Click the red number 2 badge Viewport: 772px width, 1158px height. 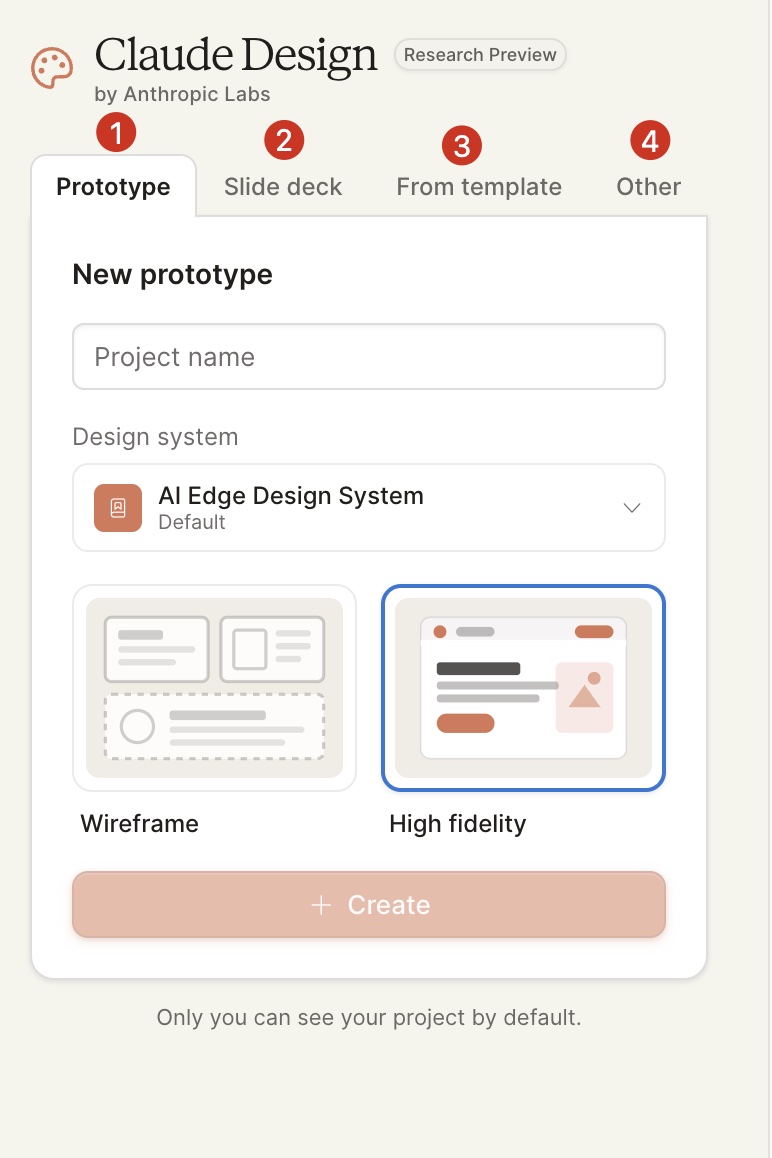click(x=284, y=140)
